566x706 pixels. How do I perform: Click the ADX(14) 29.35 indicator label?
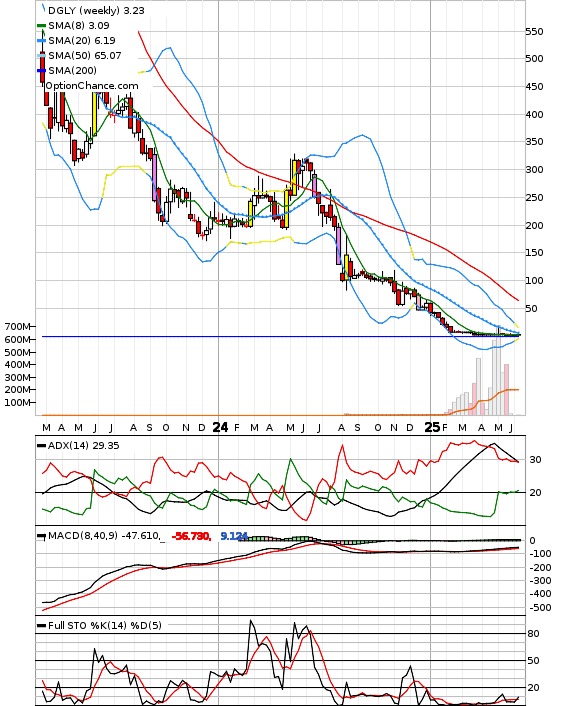pos(83,446)
